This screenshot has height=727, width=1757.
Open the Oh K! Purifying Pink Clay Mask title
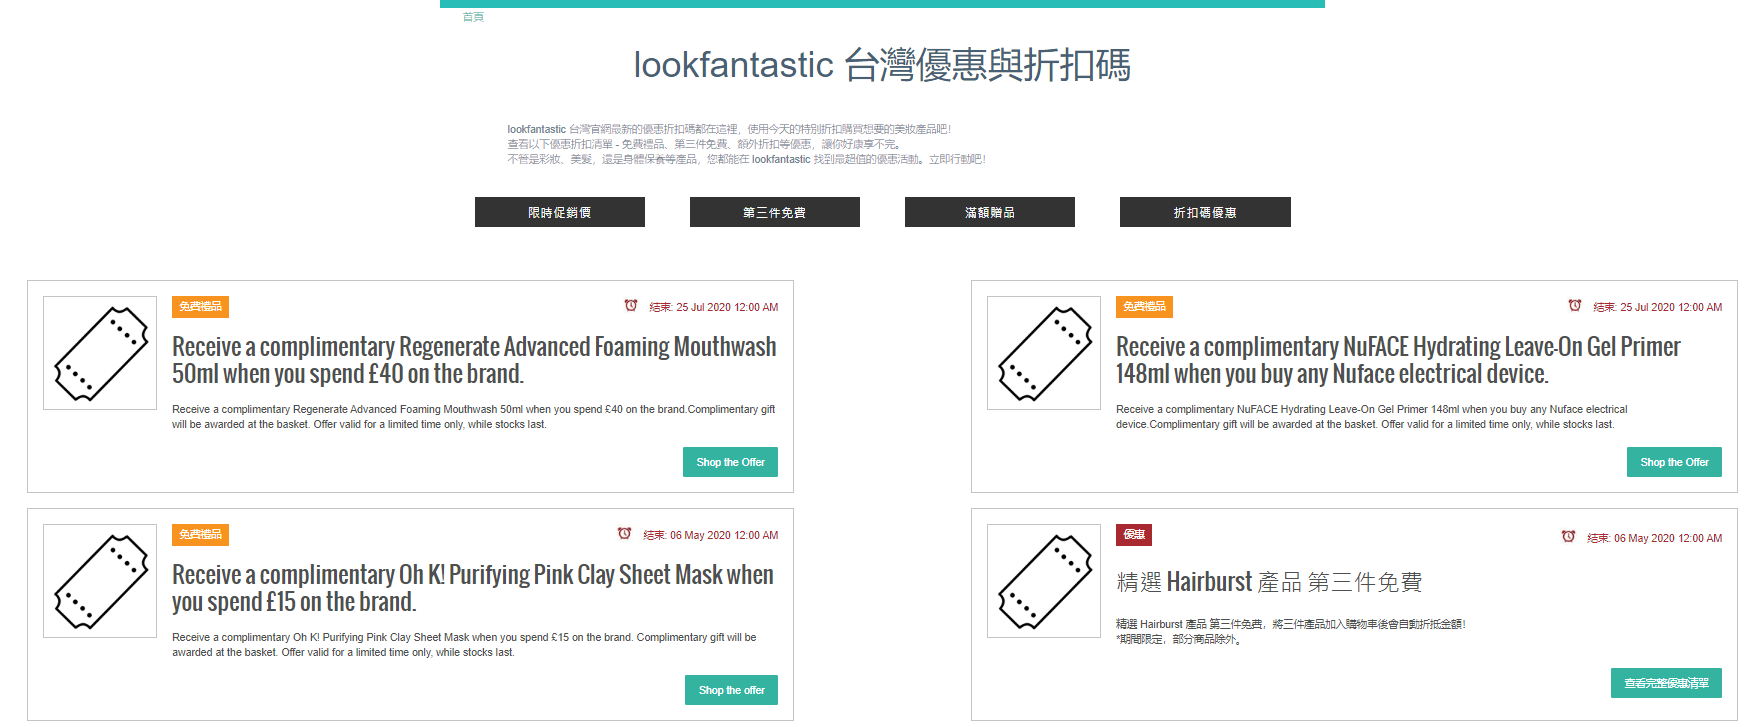click(x=473, y=588)
